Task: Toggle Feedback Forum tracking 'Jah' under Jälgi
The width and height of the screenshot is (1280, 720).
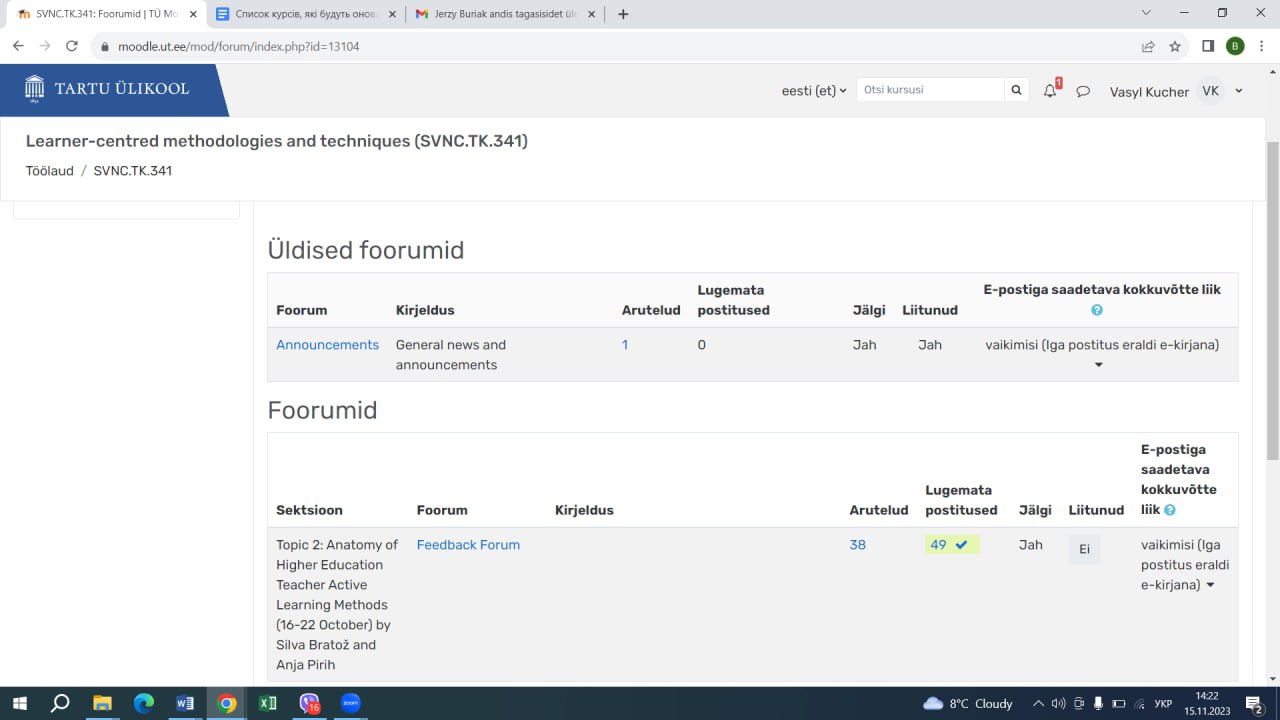Action: click(x=1030, y=545)
